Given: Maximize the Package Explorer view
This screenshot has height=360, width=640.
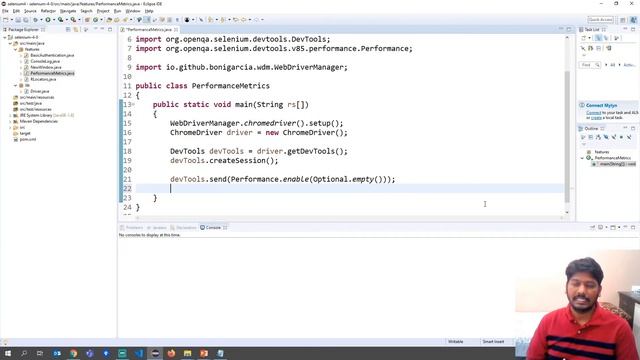Looking at the screenshot, I should click(x=110, y=29).
